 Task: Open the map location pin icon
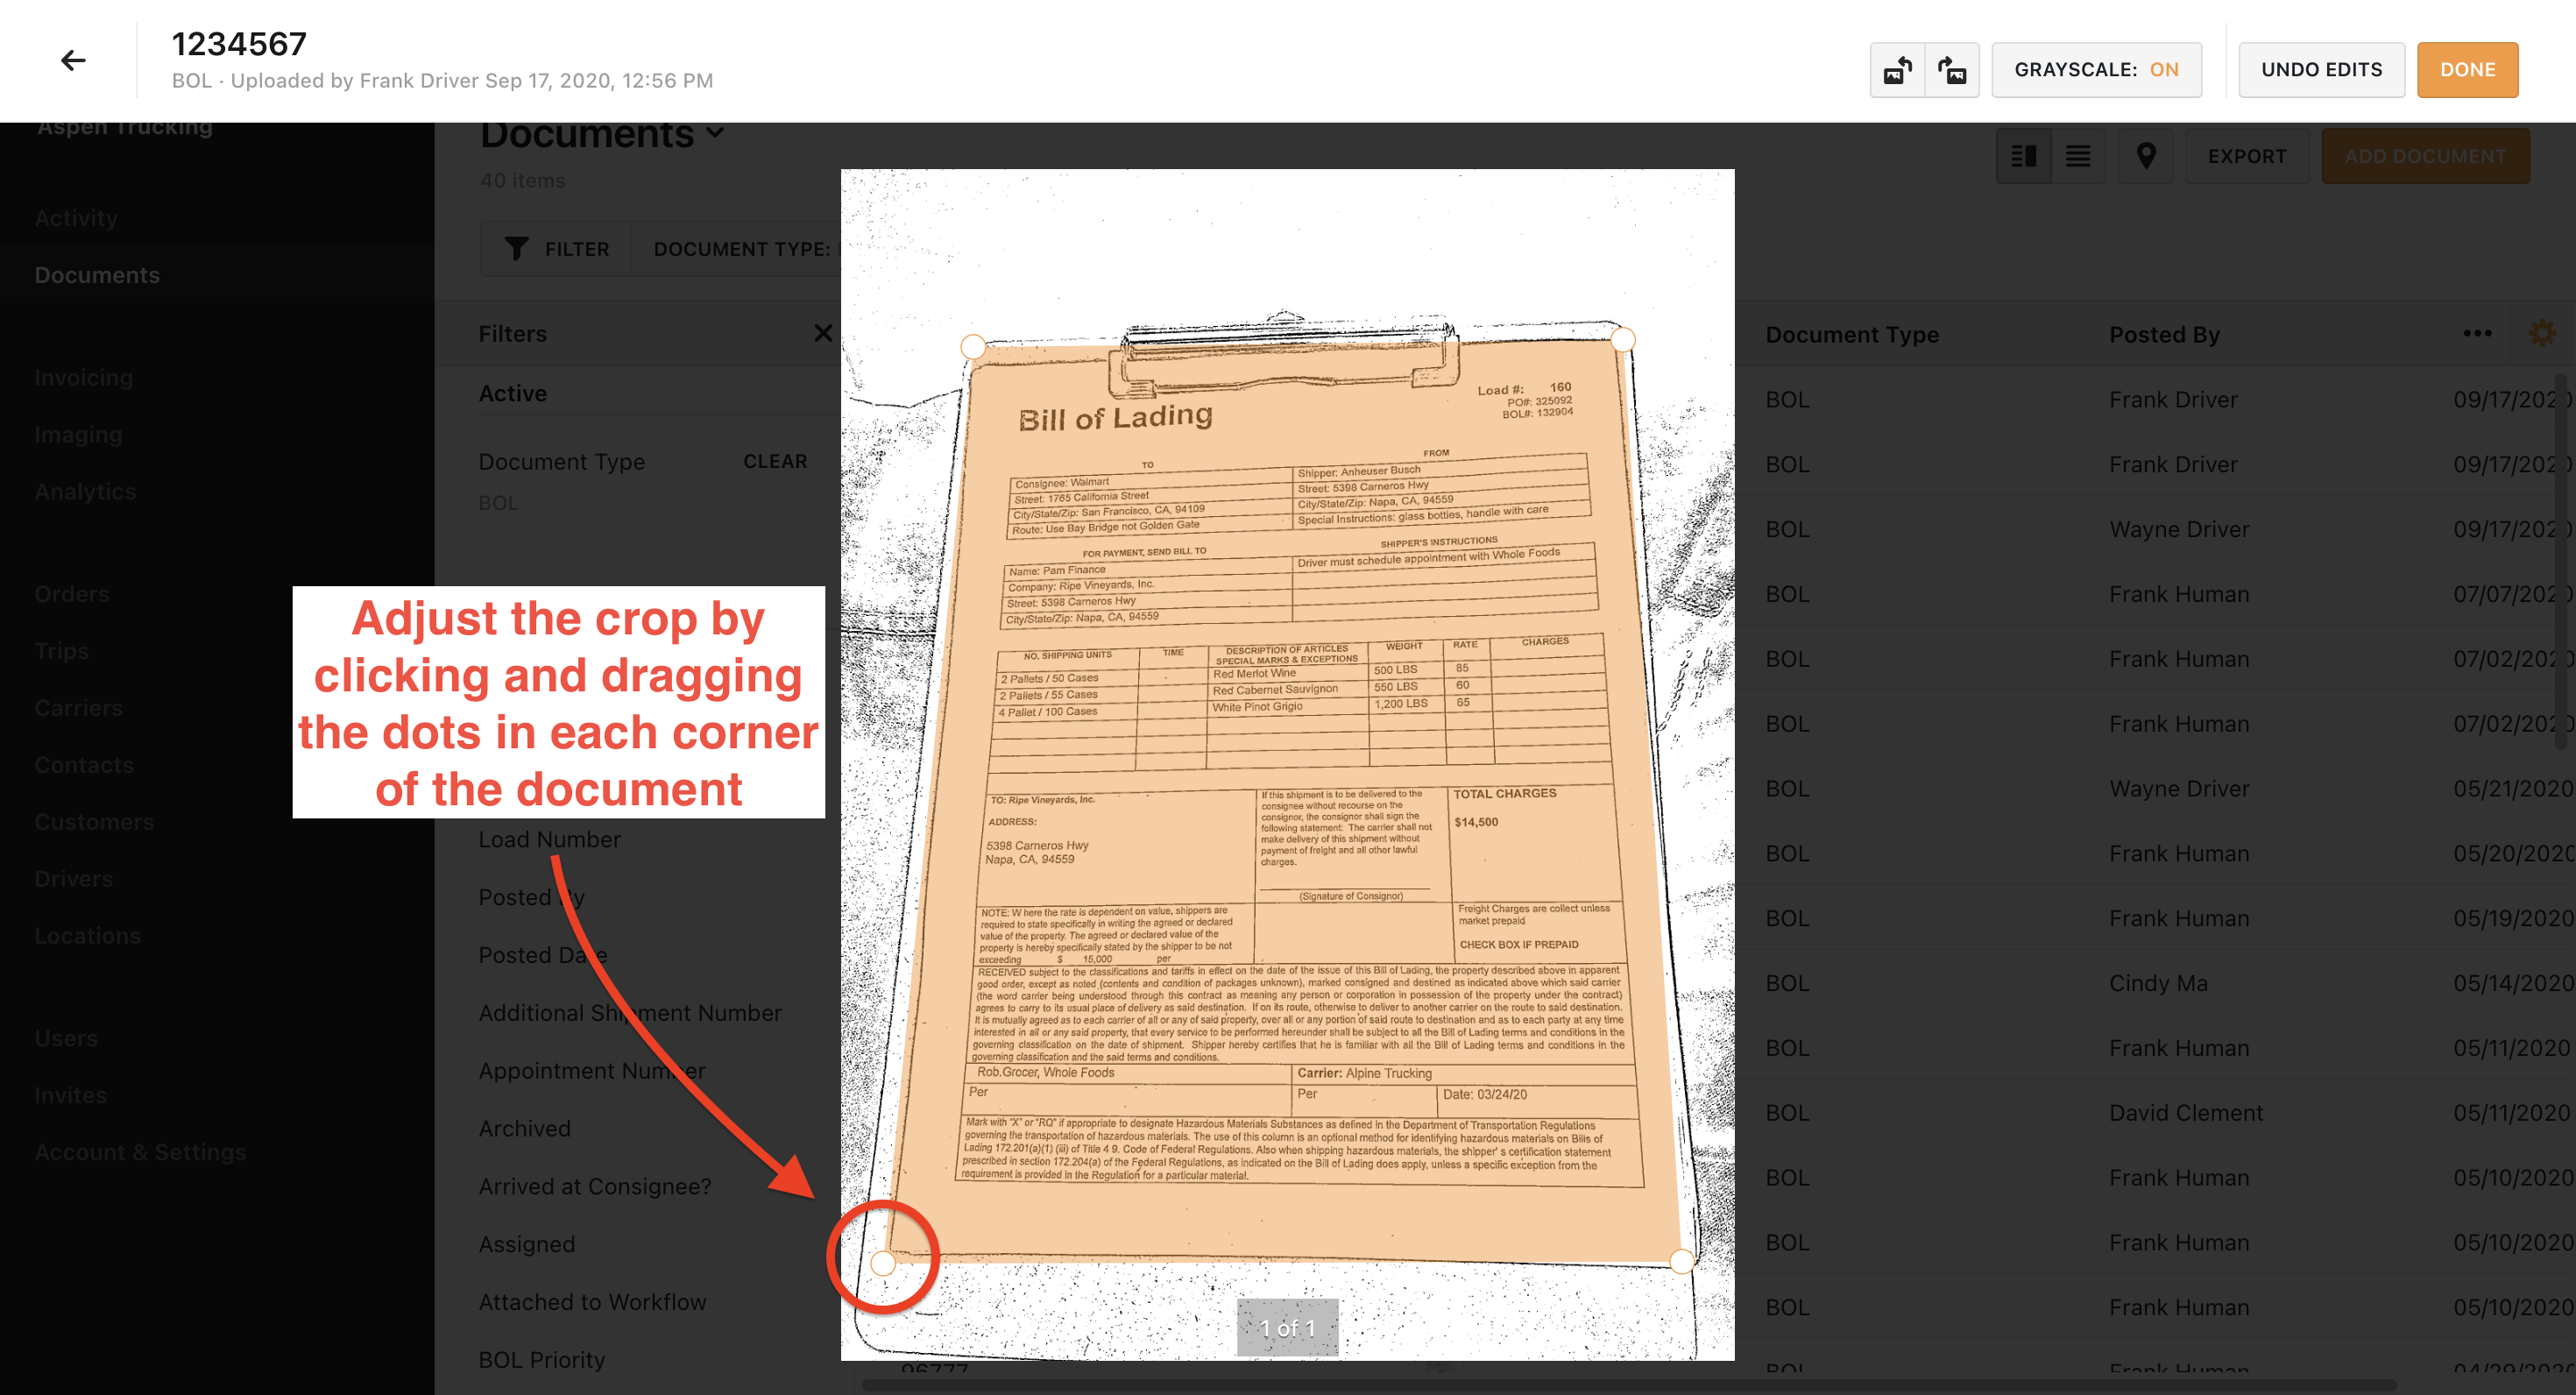(x=2146, y=156)
